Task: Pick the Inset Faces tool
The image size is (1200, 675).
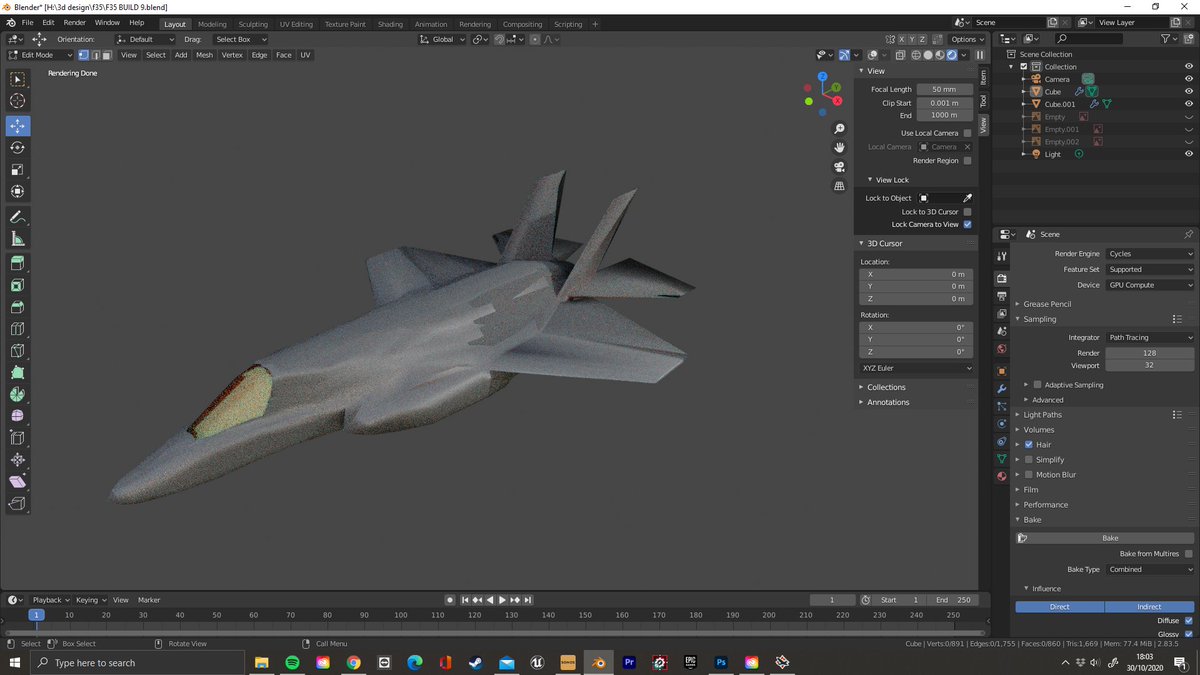Action: coord(18,285)
